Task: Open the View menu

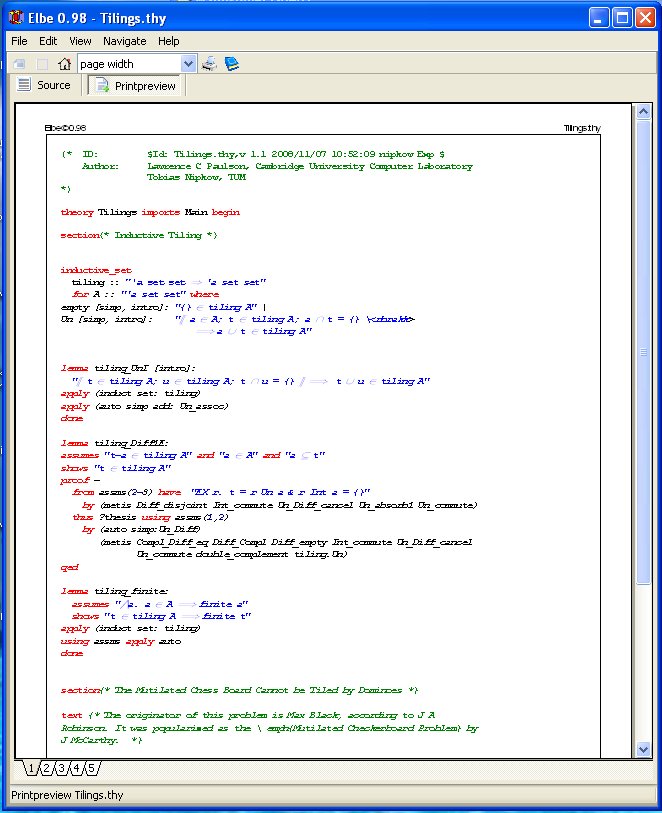Action: (80, 41)
